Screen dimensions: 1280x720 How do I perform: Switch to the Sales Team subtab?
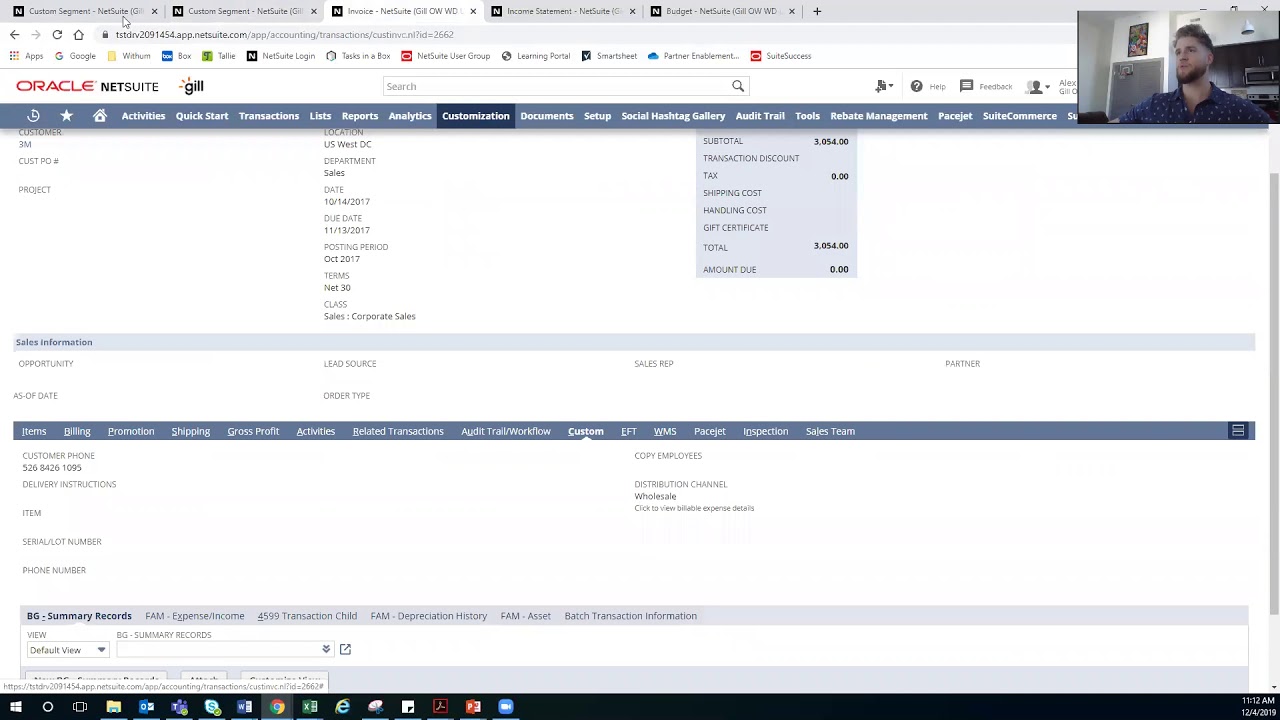[830, 431]
